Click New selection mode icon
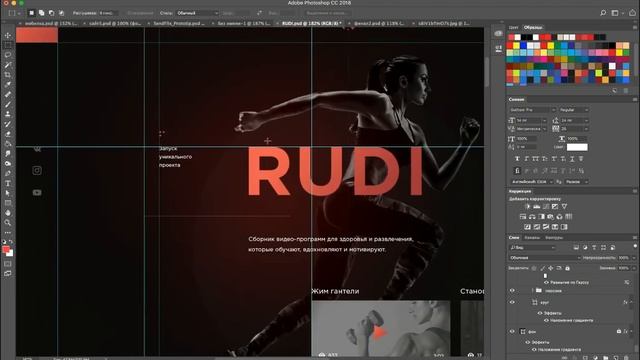 point(31,13)
